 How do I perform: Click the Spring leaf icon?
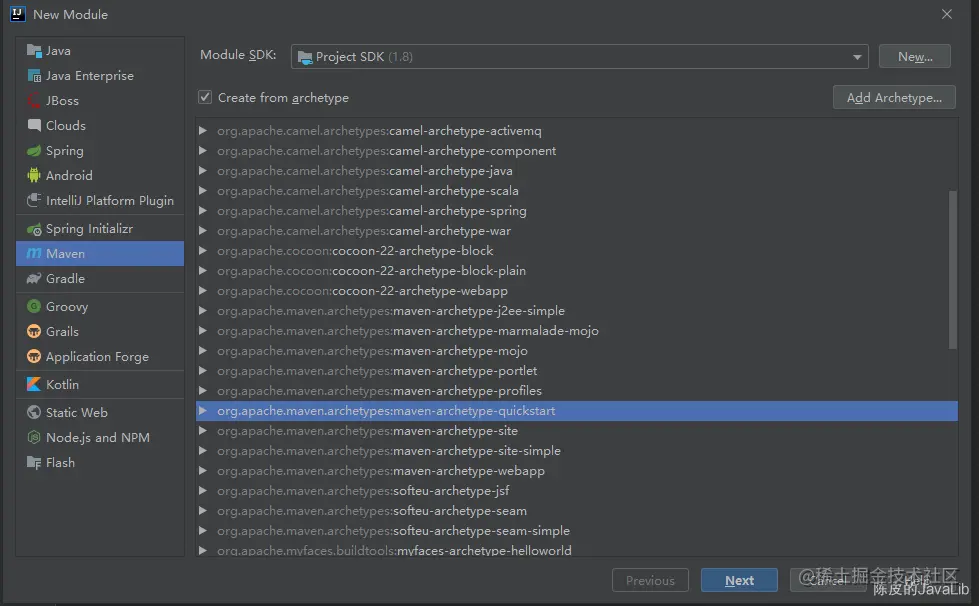click(x=34, y=150)
